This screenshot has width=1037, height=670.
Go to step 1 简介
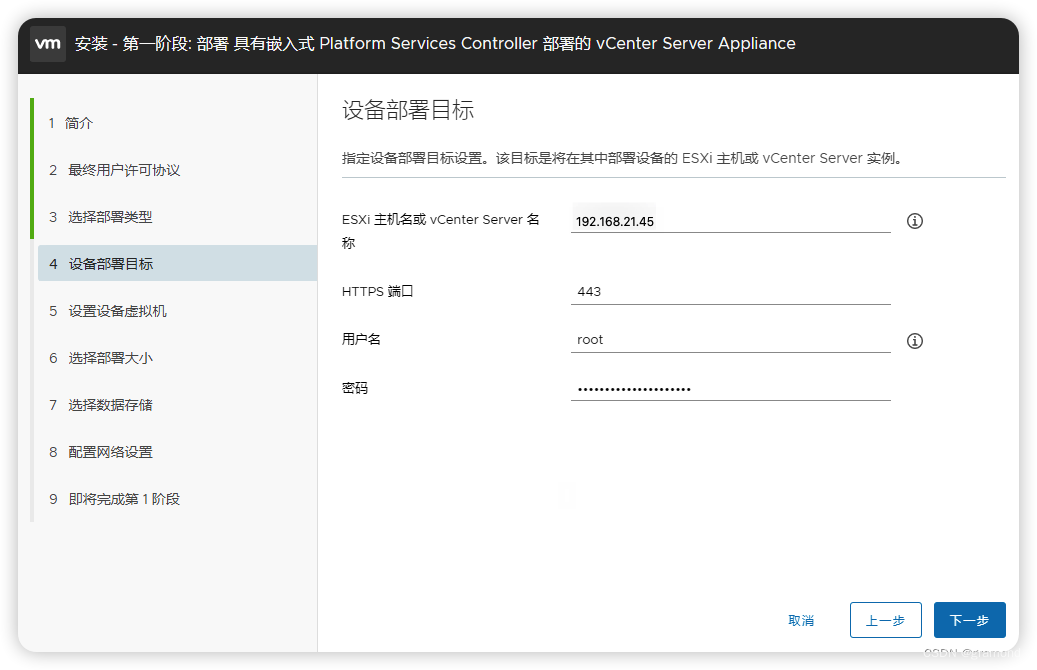(x=71, y=123)
